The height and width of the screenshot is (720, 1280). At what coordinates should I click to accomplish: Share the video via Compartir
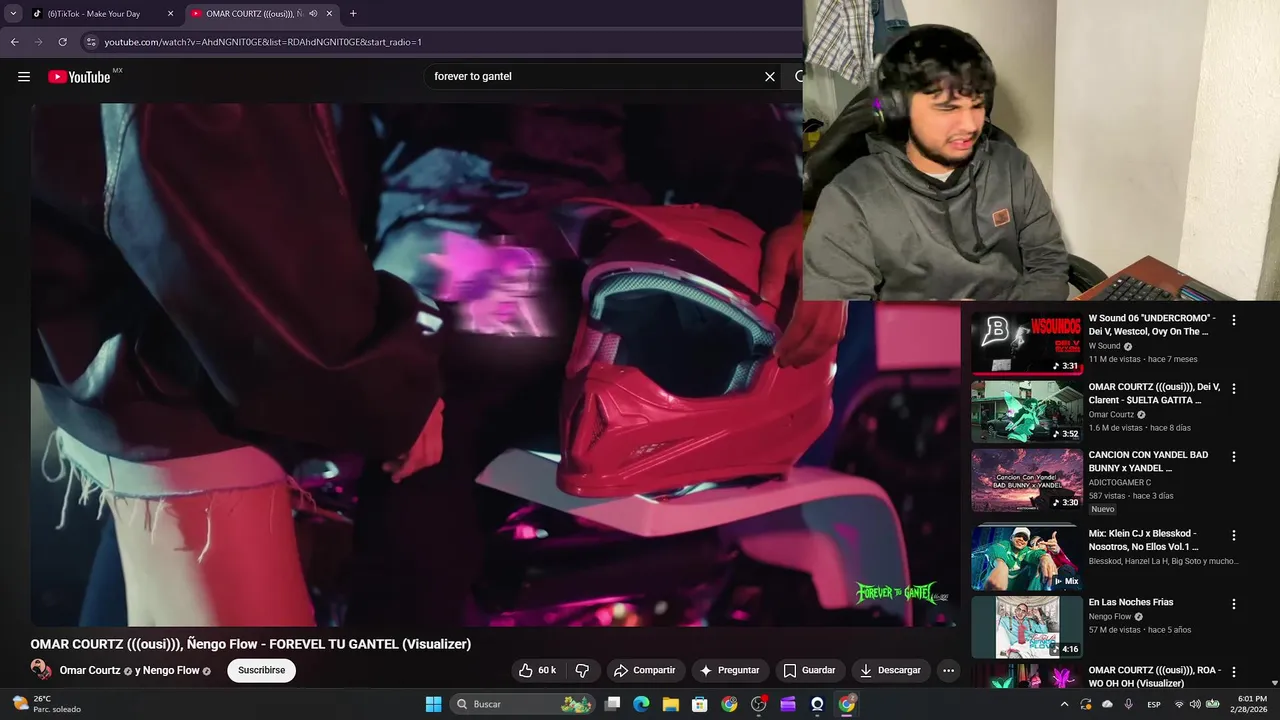pos(645,670)
